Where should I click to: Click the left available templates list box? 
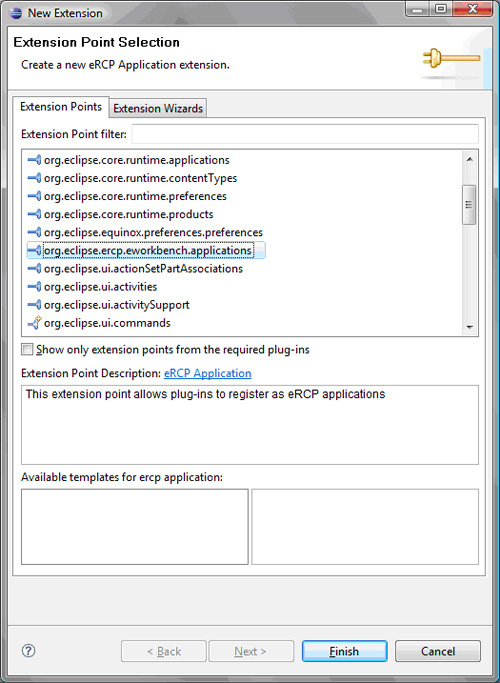(135, 527)
